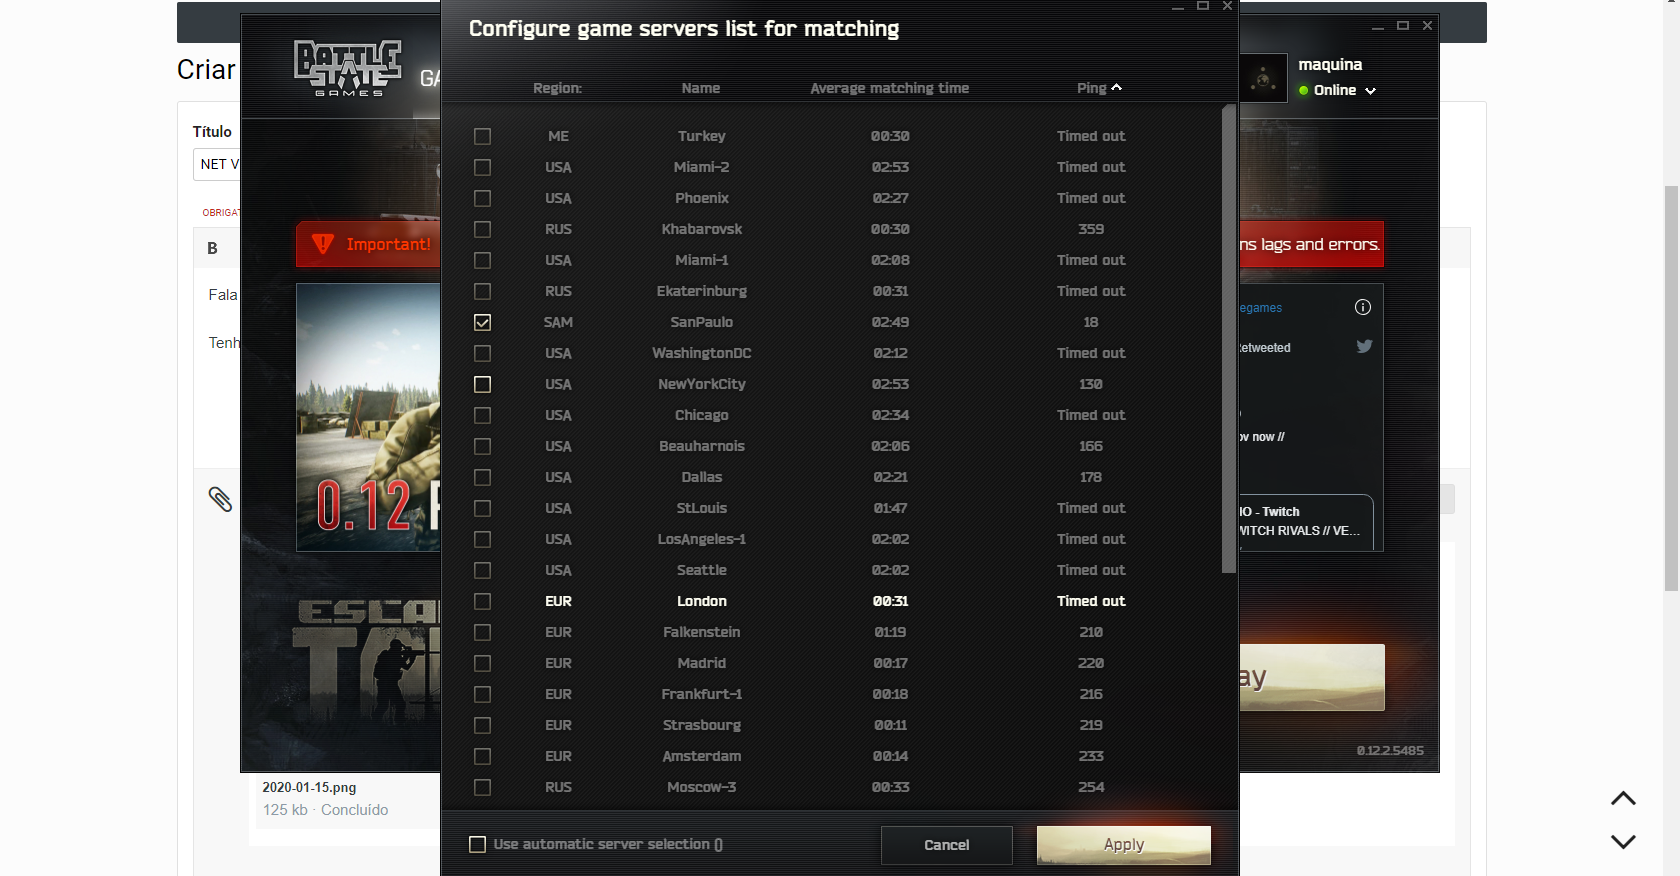Click the Madrid server name
Screen dimensions: 1680x876
(701, 663)
